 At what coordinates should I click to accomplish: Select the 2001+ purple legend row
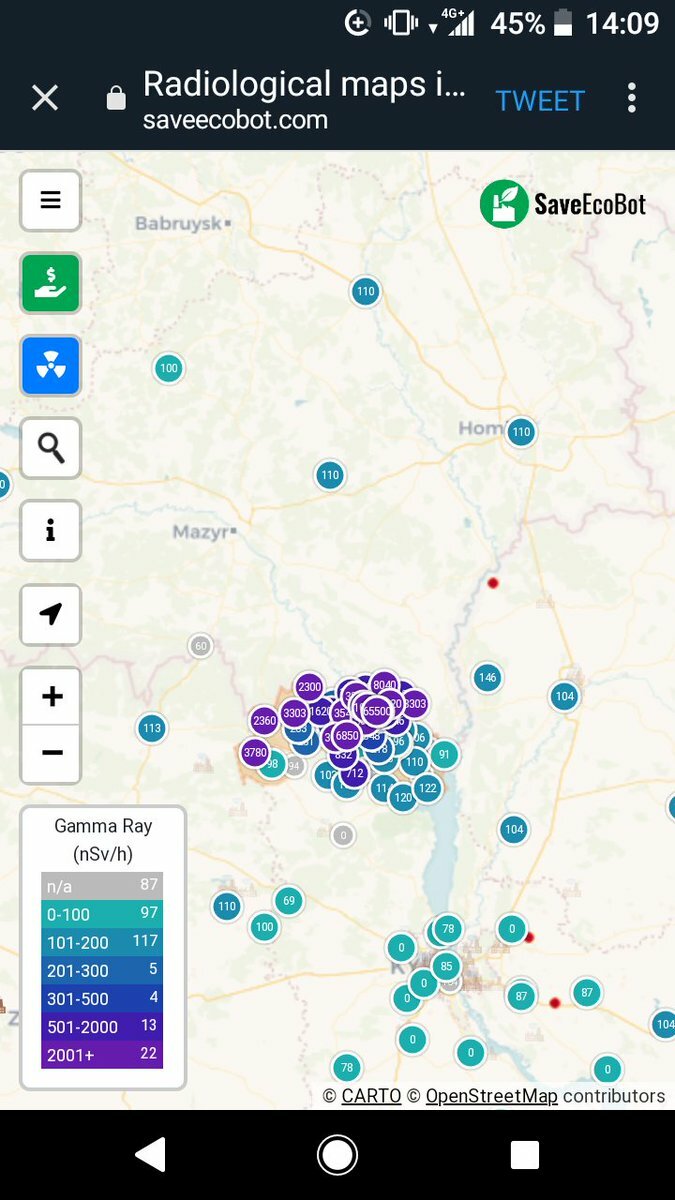point(102,1054)
